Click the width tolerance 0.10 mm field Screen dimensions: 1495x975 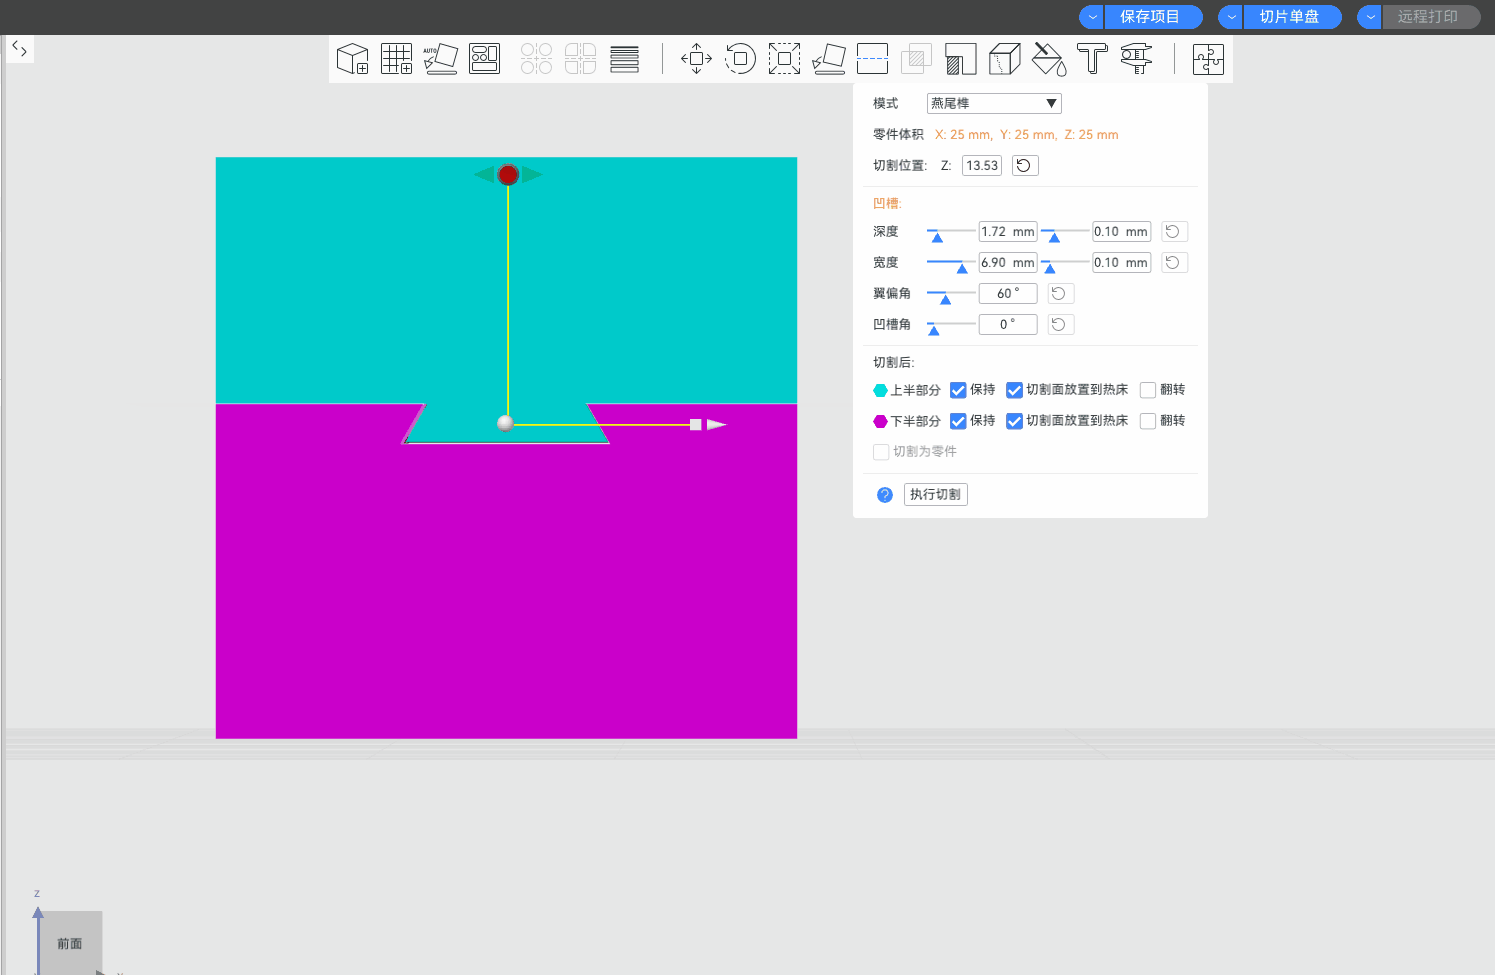click(x=1121, y=262)
